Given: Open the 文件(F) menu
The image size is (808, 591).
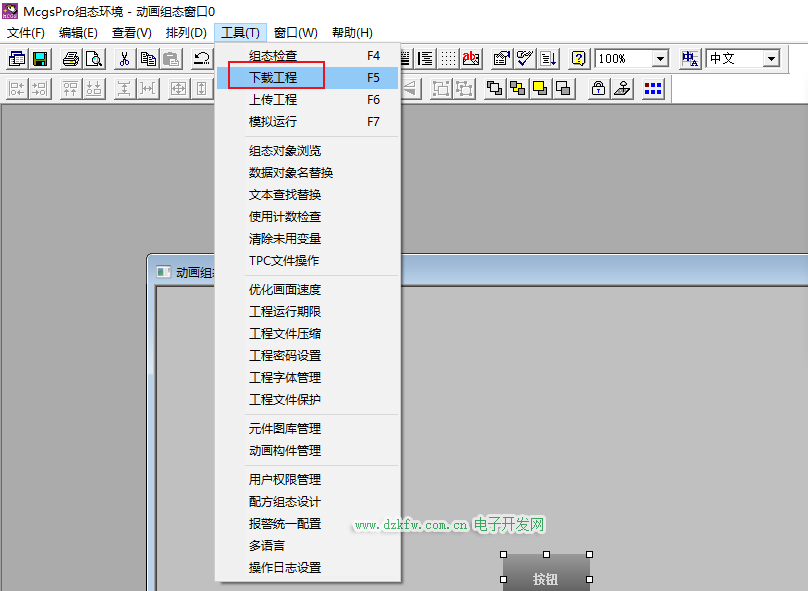Looking at the screenshot, I should pos(26,32).
